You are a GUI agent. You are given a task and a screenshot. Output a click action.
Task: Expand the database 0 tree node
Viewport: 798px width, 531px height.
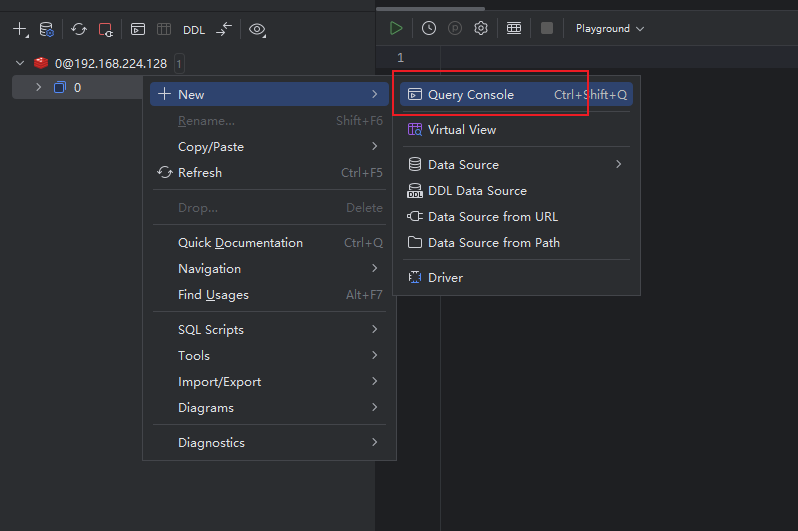coord(39,87)
